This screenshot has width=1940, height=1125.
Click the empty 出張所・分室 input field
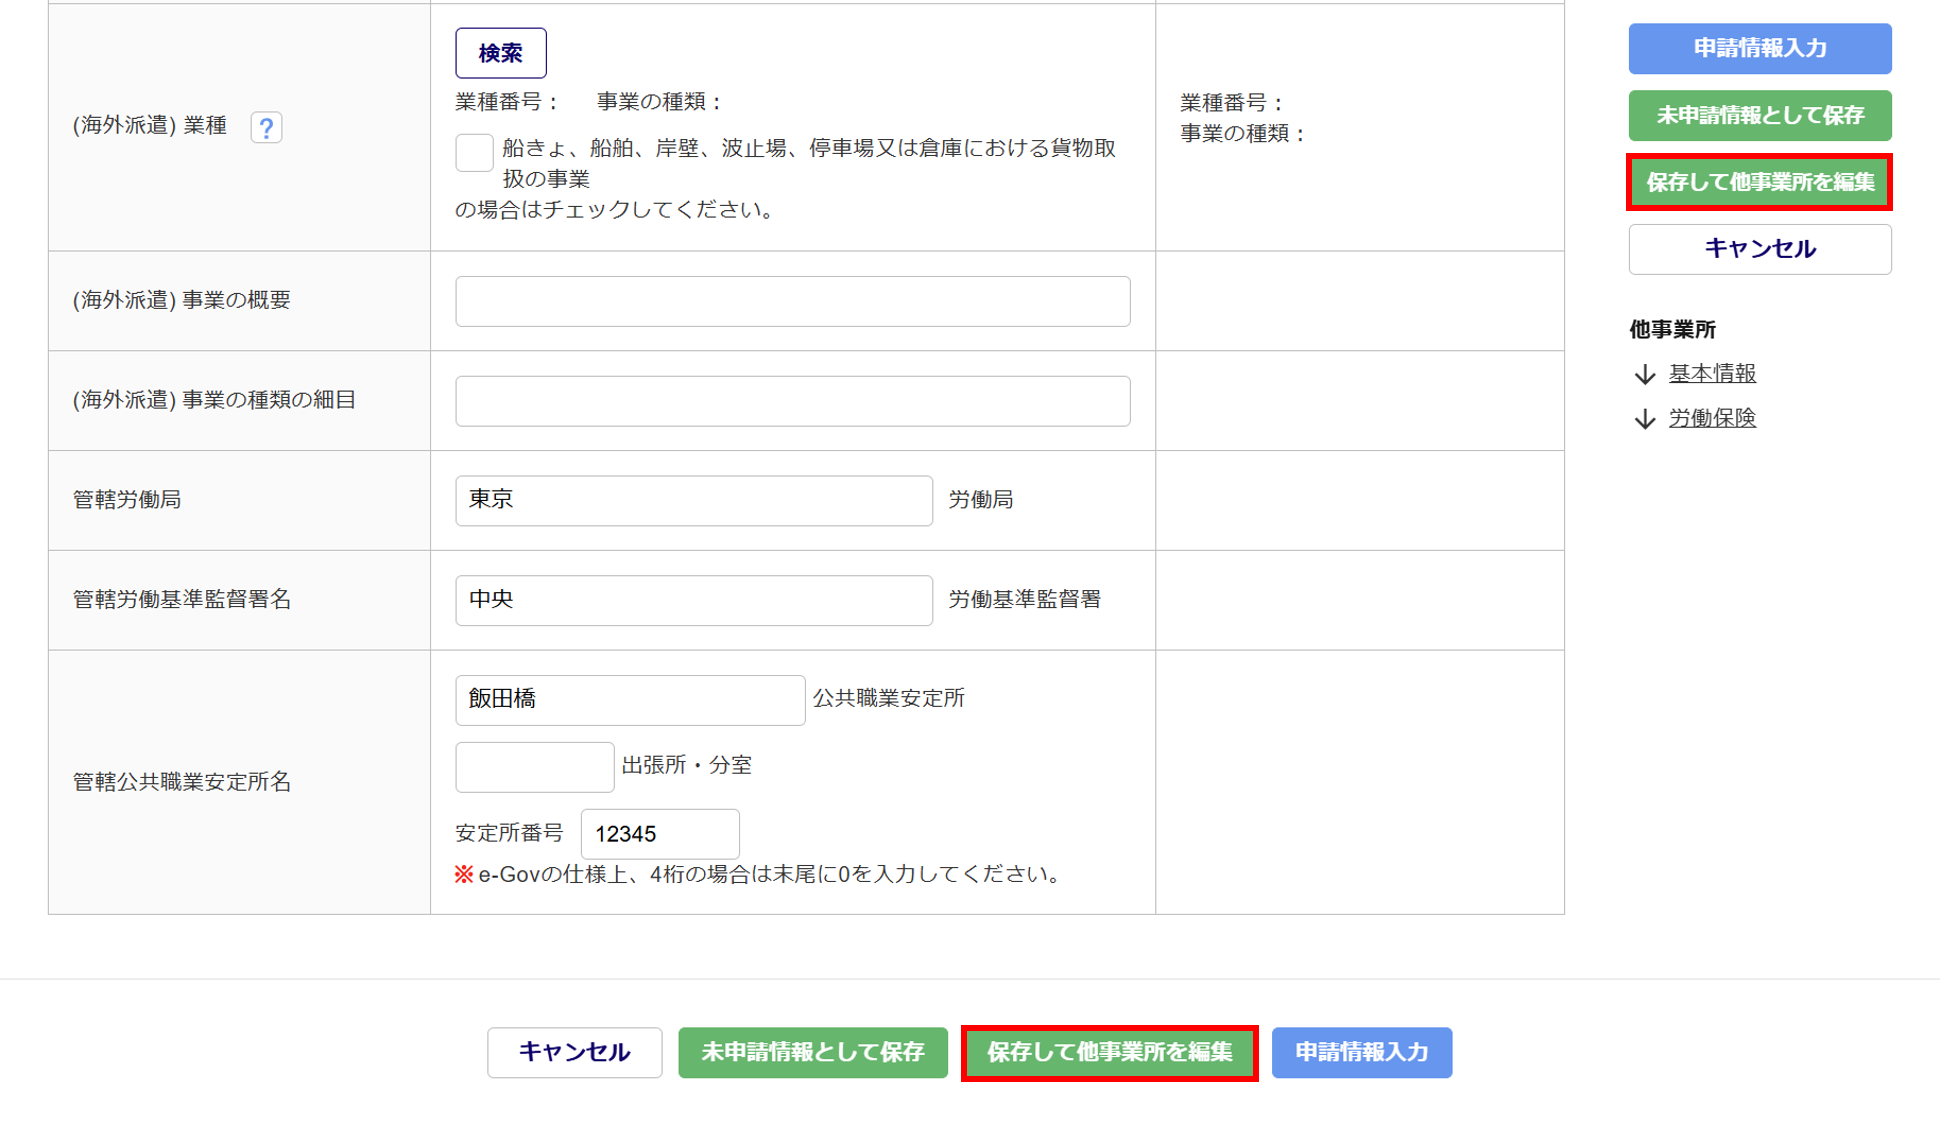tap(534, 767)
